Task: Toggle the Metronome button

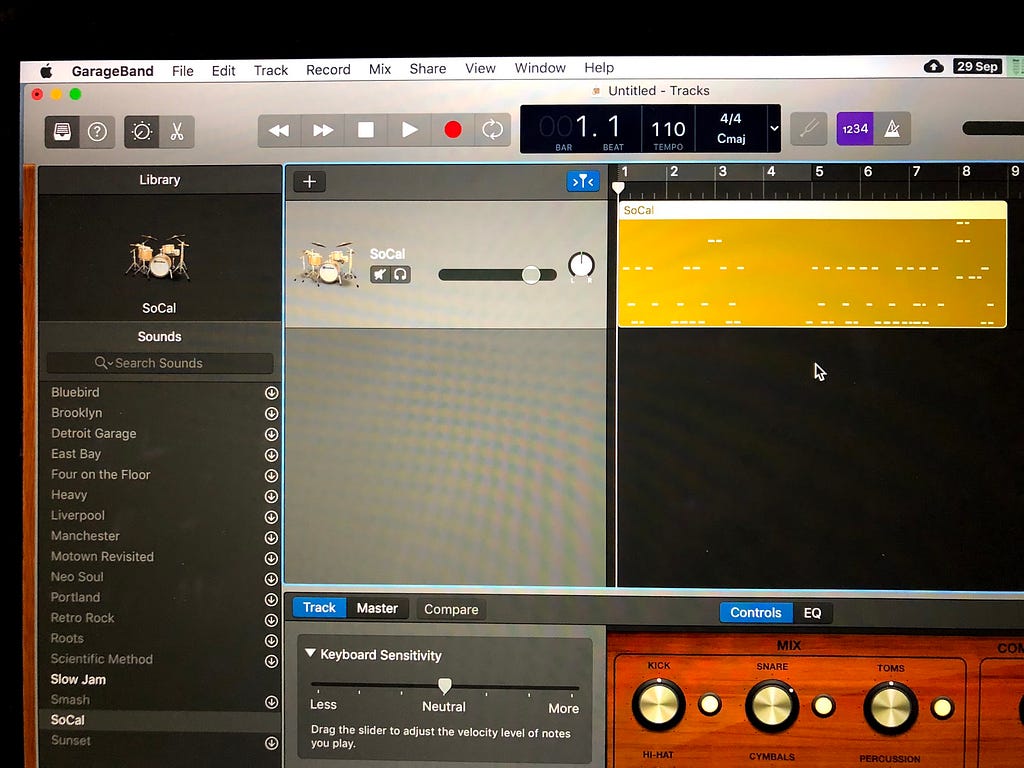Action: pos(892,129)
